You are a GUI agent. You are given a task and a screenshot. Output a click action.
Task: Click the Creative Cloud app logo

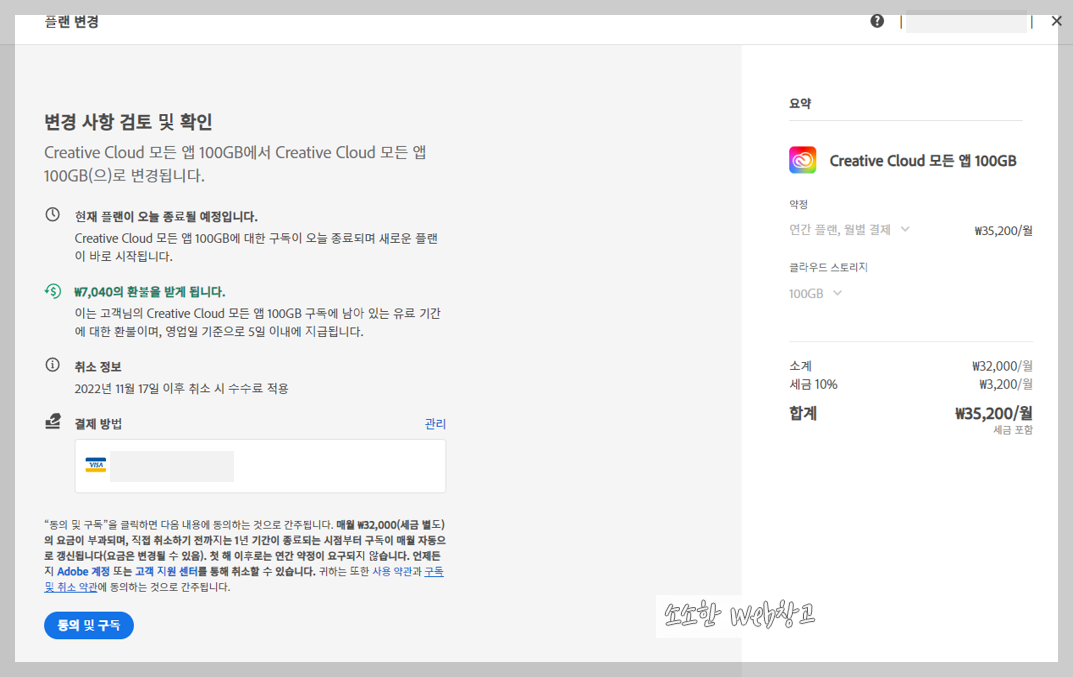click(x=802, y=160)
